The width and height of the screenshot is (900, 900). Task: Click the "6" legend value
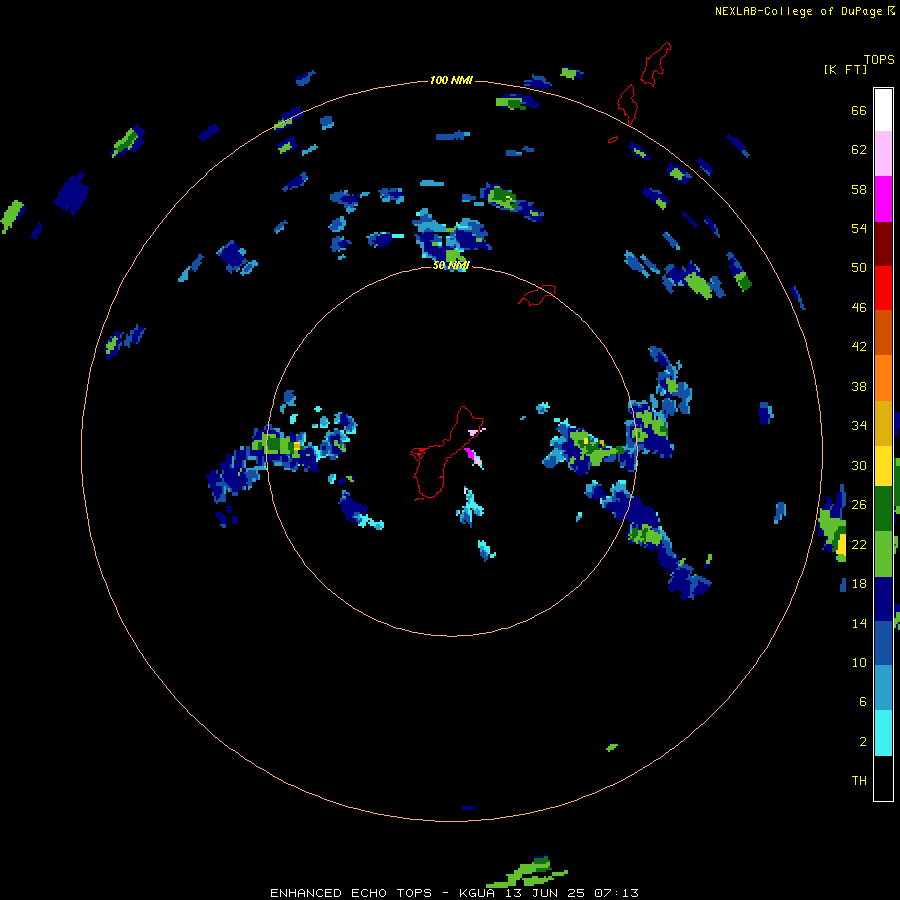coord(863,701)
